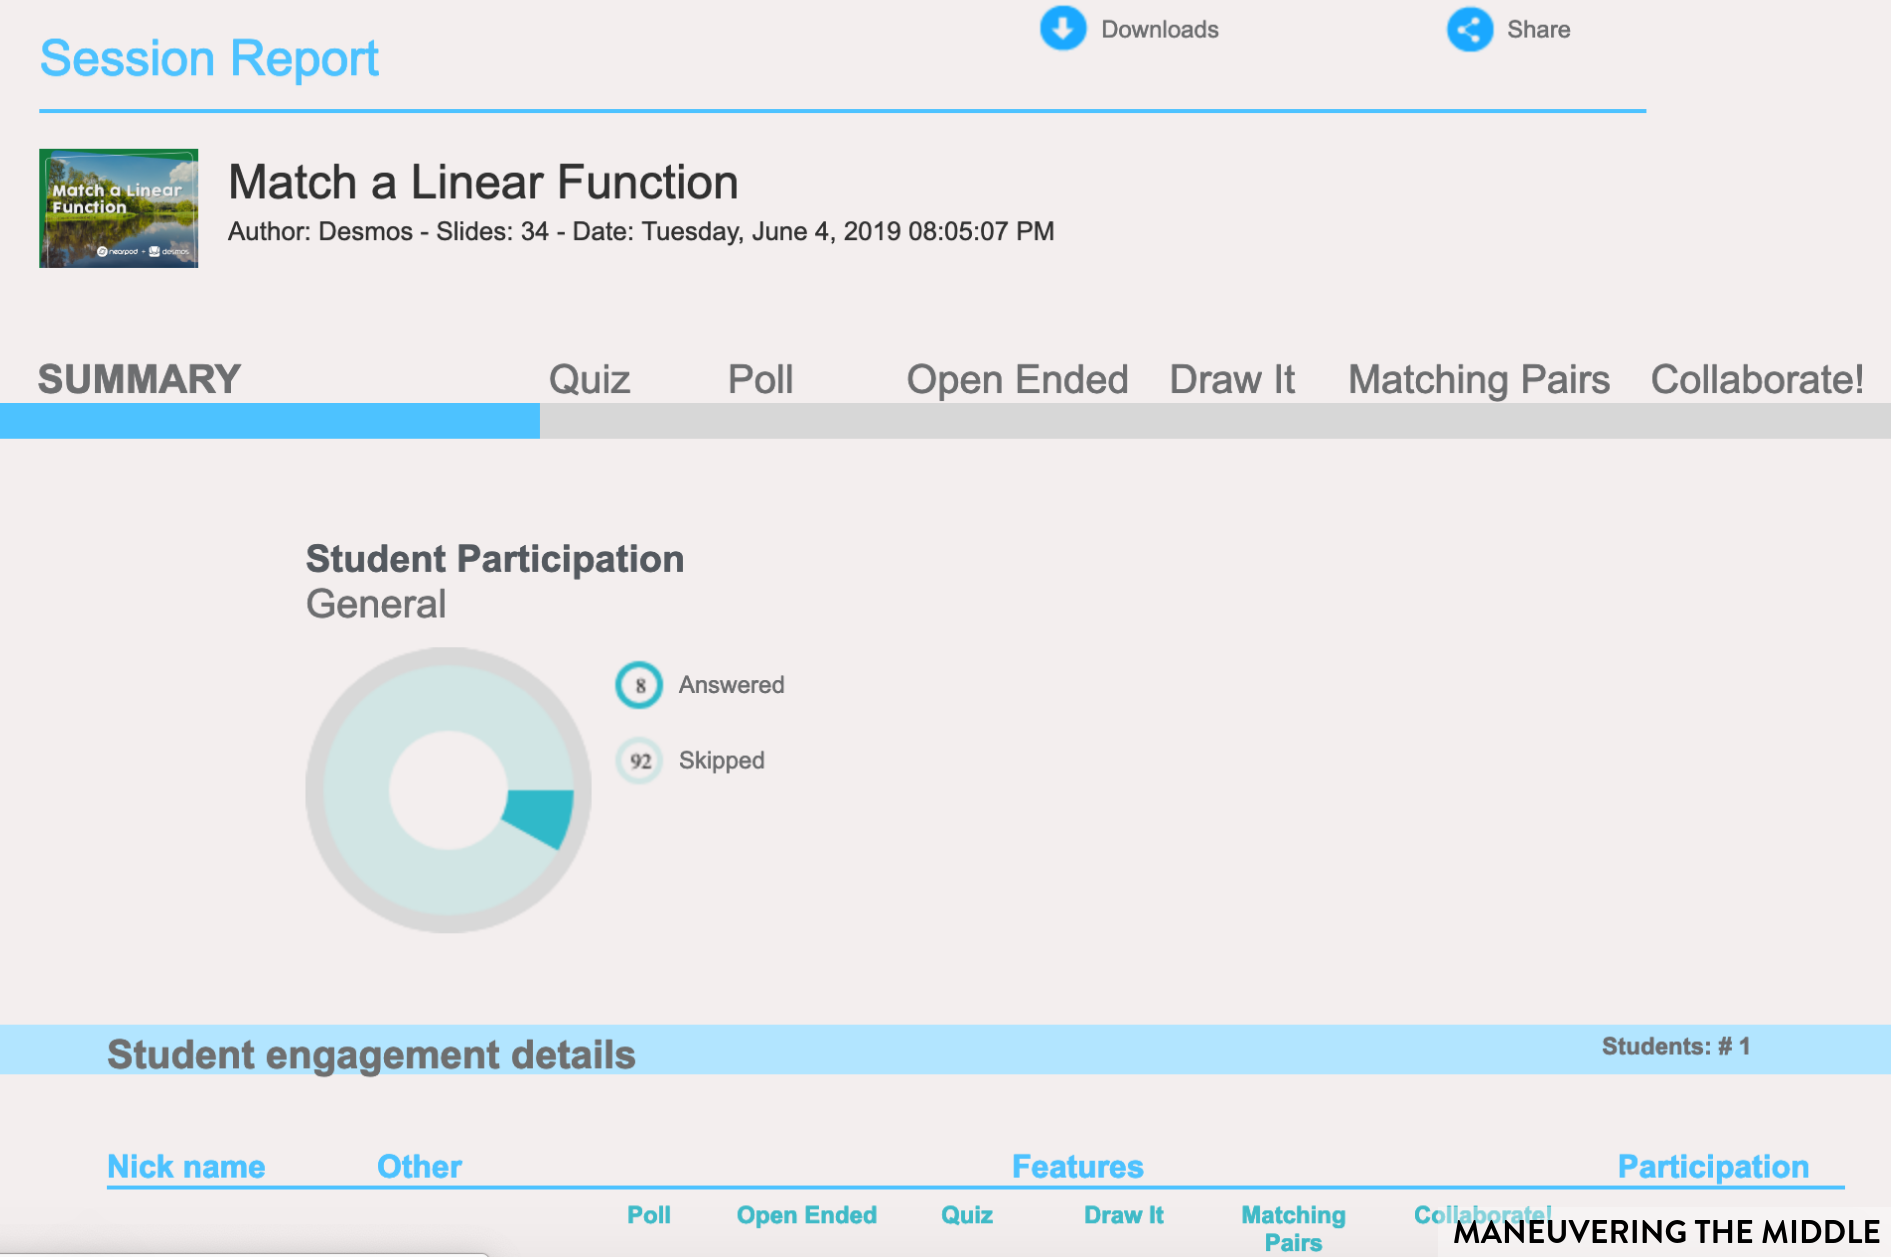Sort by the Nick name column
Screen dimensions: 1891x1257
coord(186,1166)
